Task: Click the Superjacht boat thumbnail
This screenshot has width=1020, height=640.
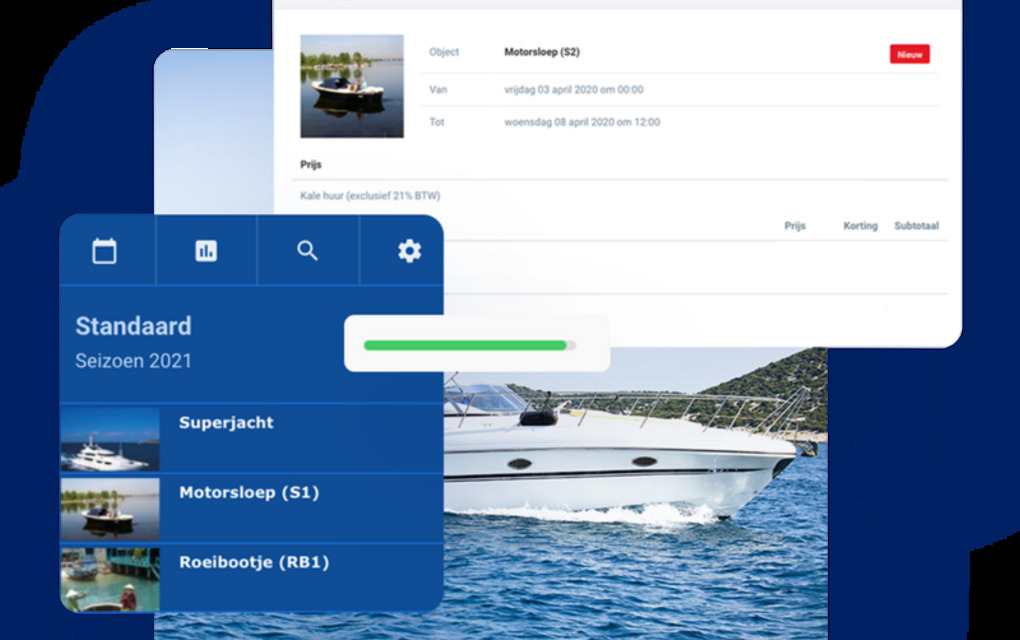Action: click(110, 439)
